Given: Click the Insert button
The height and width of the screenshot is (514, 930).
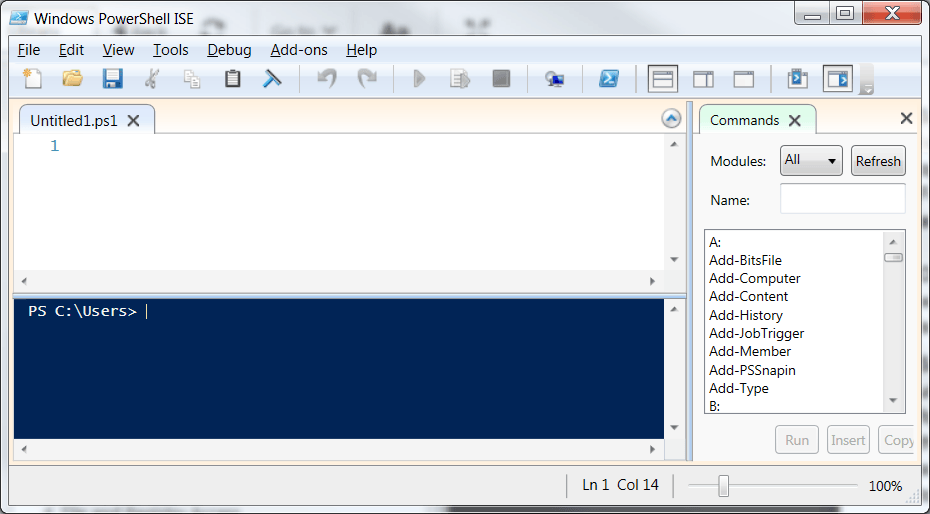Looking at the screenshot, I should point(848,440).
